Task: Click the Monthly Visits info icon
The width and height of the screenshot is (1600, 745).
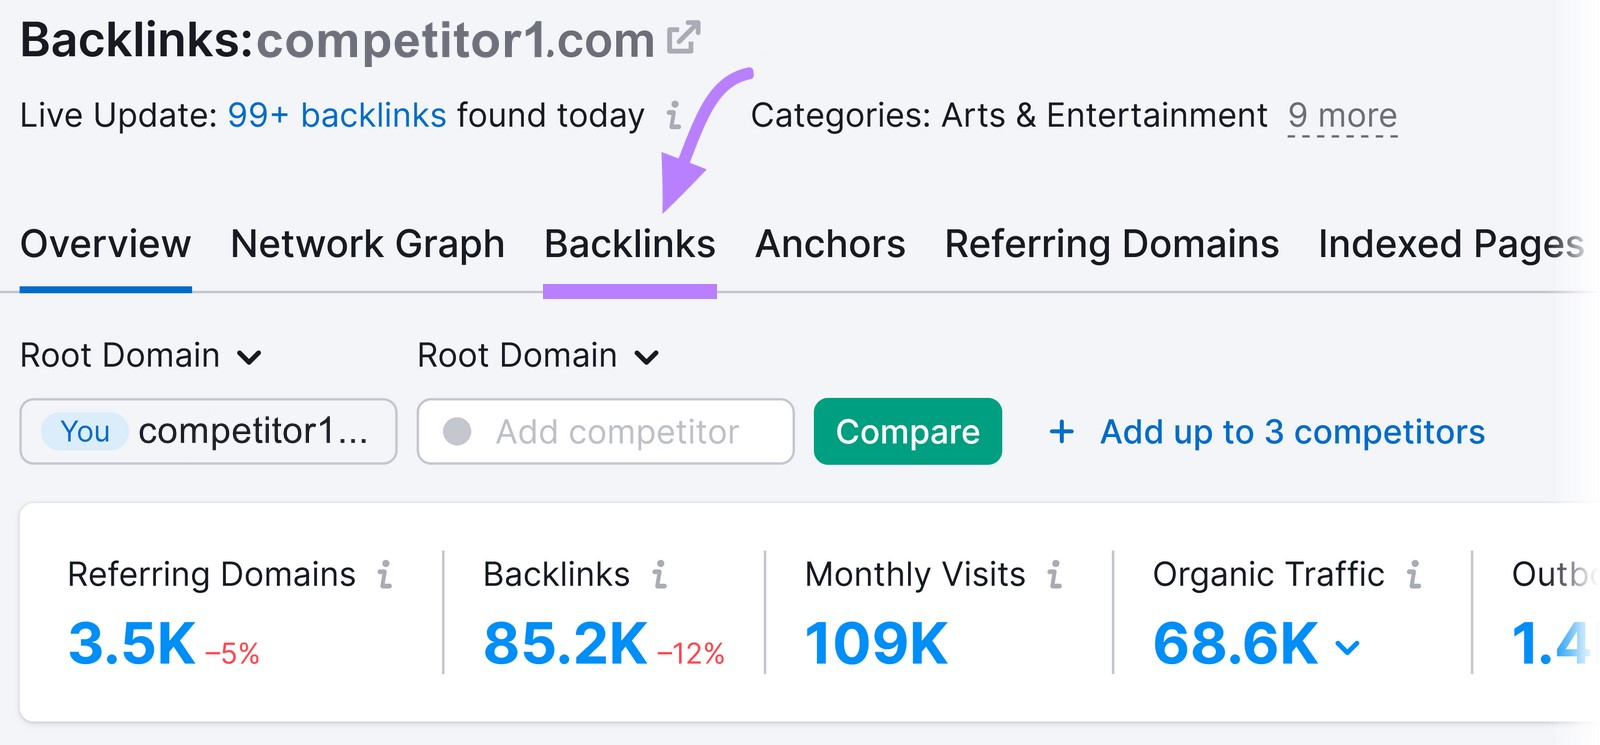Action: pos(1055,575)
